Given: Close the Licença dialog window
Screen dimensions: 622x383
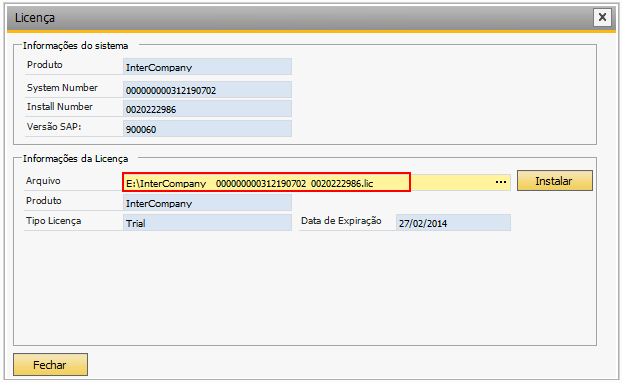Looking at the screenshot, I should [602, 17].
